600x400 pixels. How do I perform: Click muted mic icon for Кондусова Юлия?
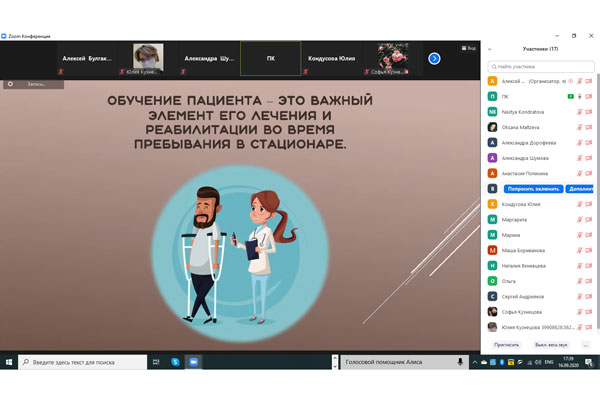click(580, 204)
